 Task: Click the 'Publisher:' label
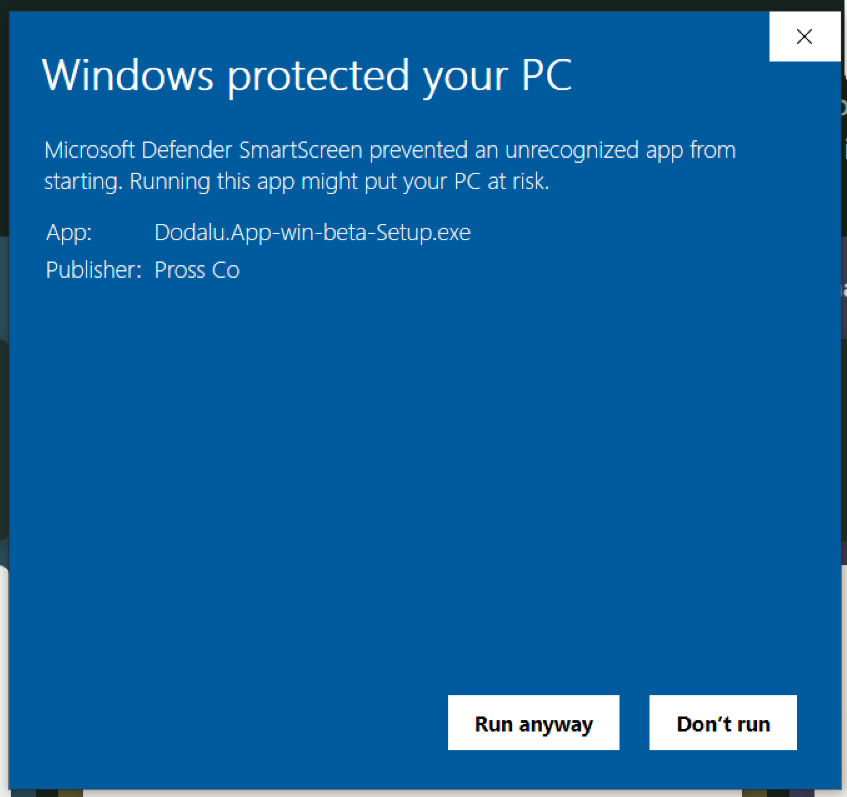click(93, 270)
